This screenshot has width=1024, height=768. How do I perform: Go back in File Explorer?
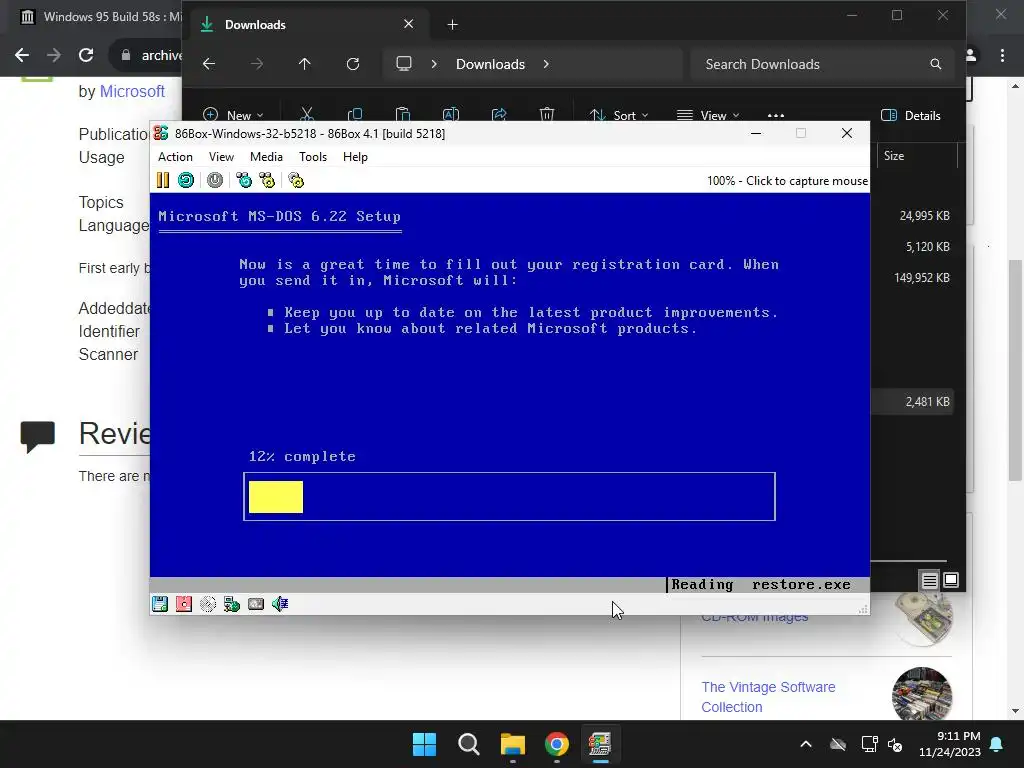tap(209, 64)
